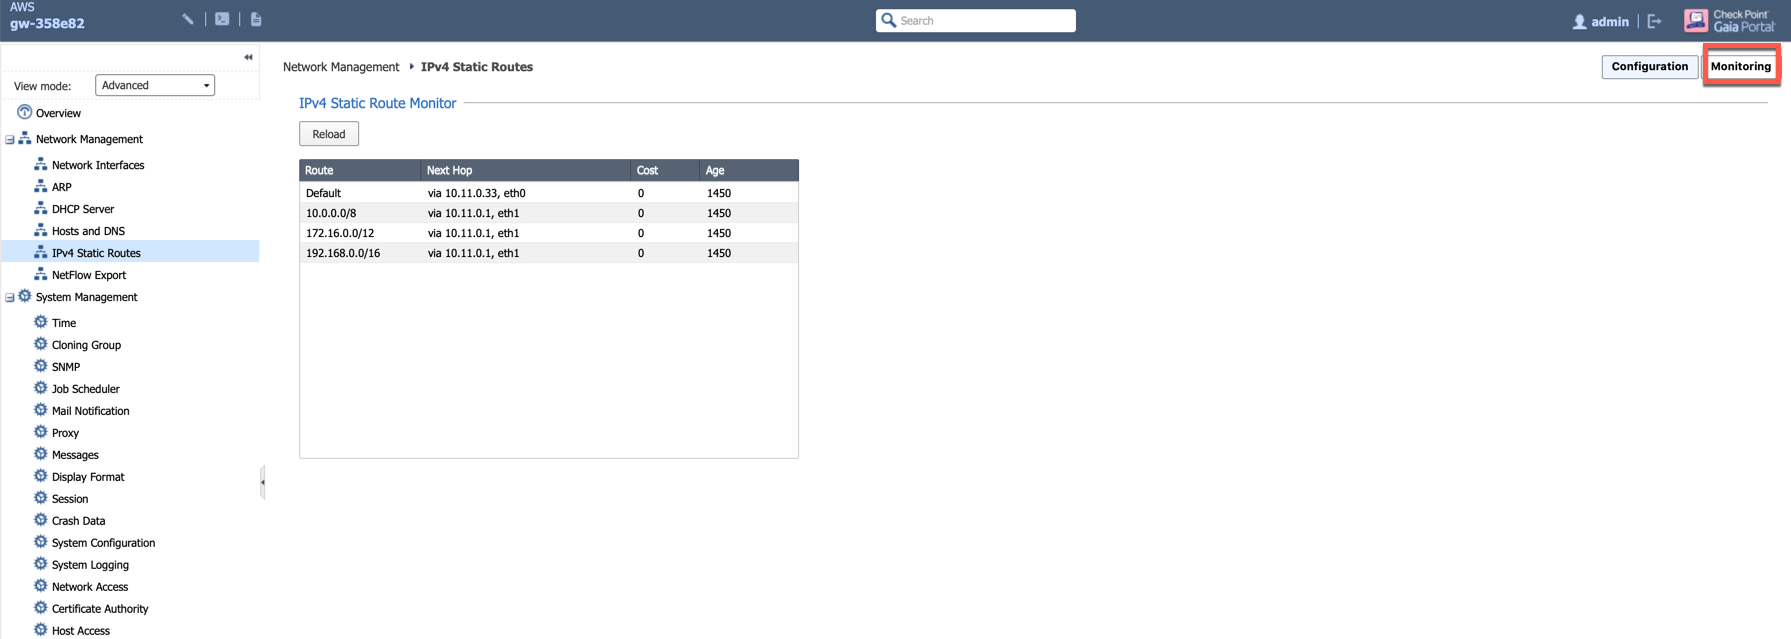Click Network Management in the breadcrumb

coord(341,67)
